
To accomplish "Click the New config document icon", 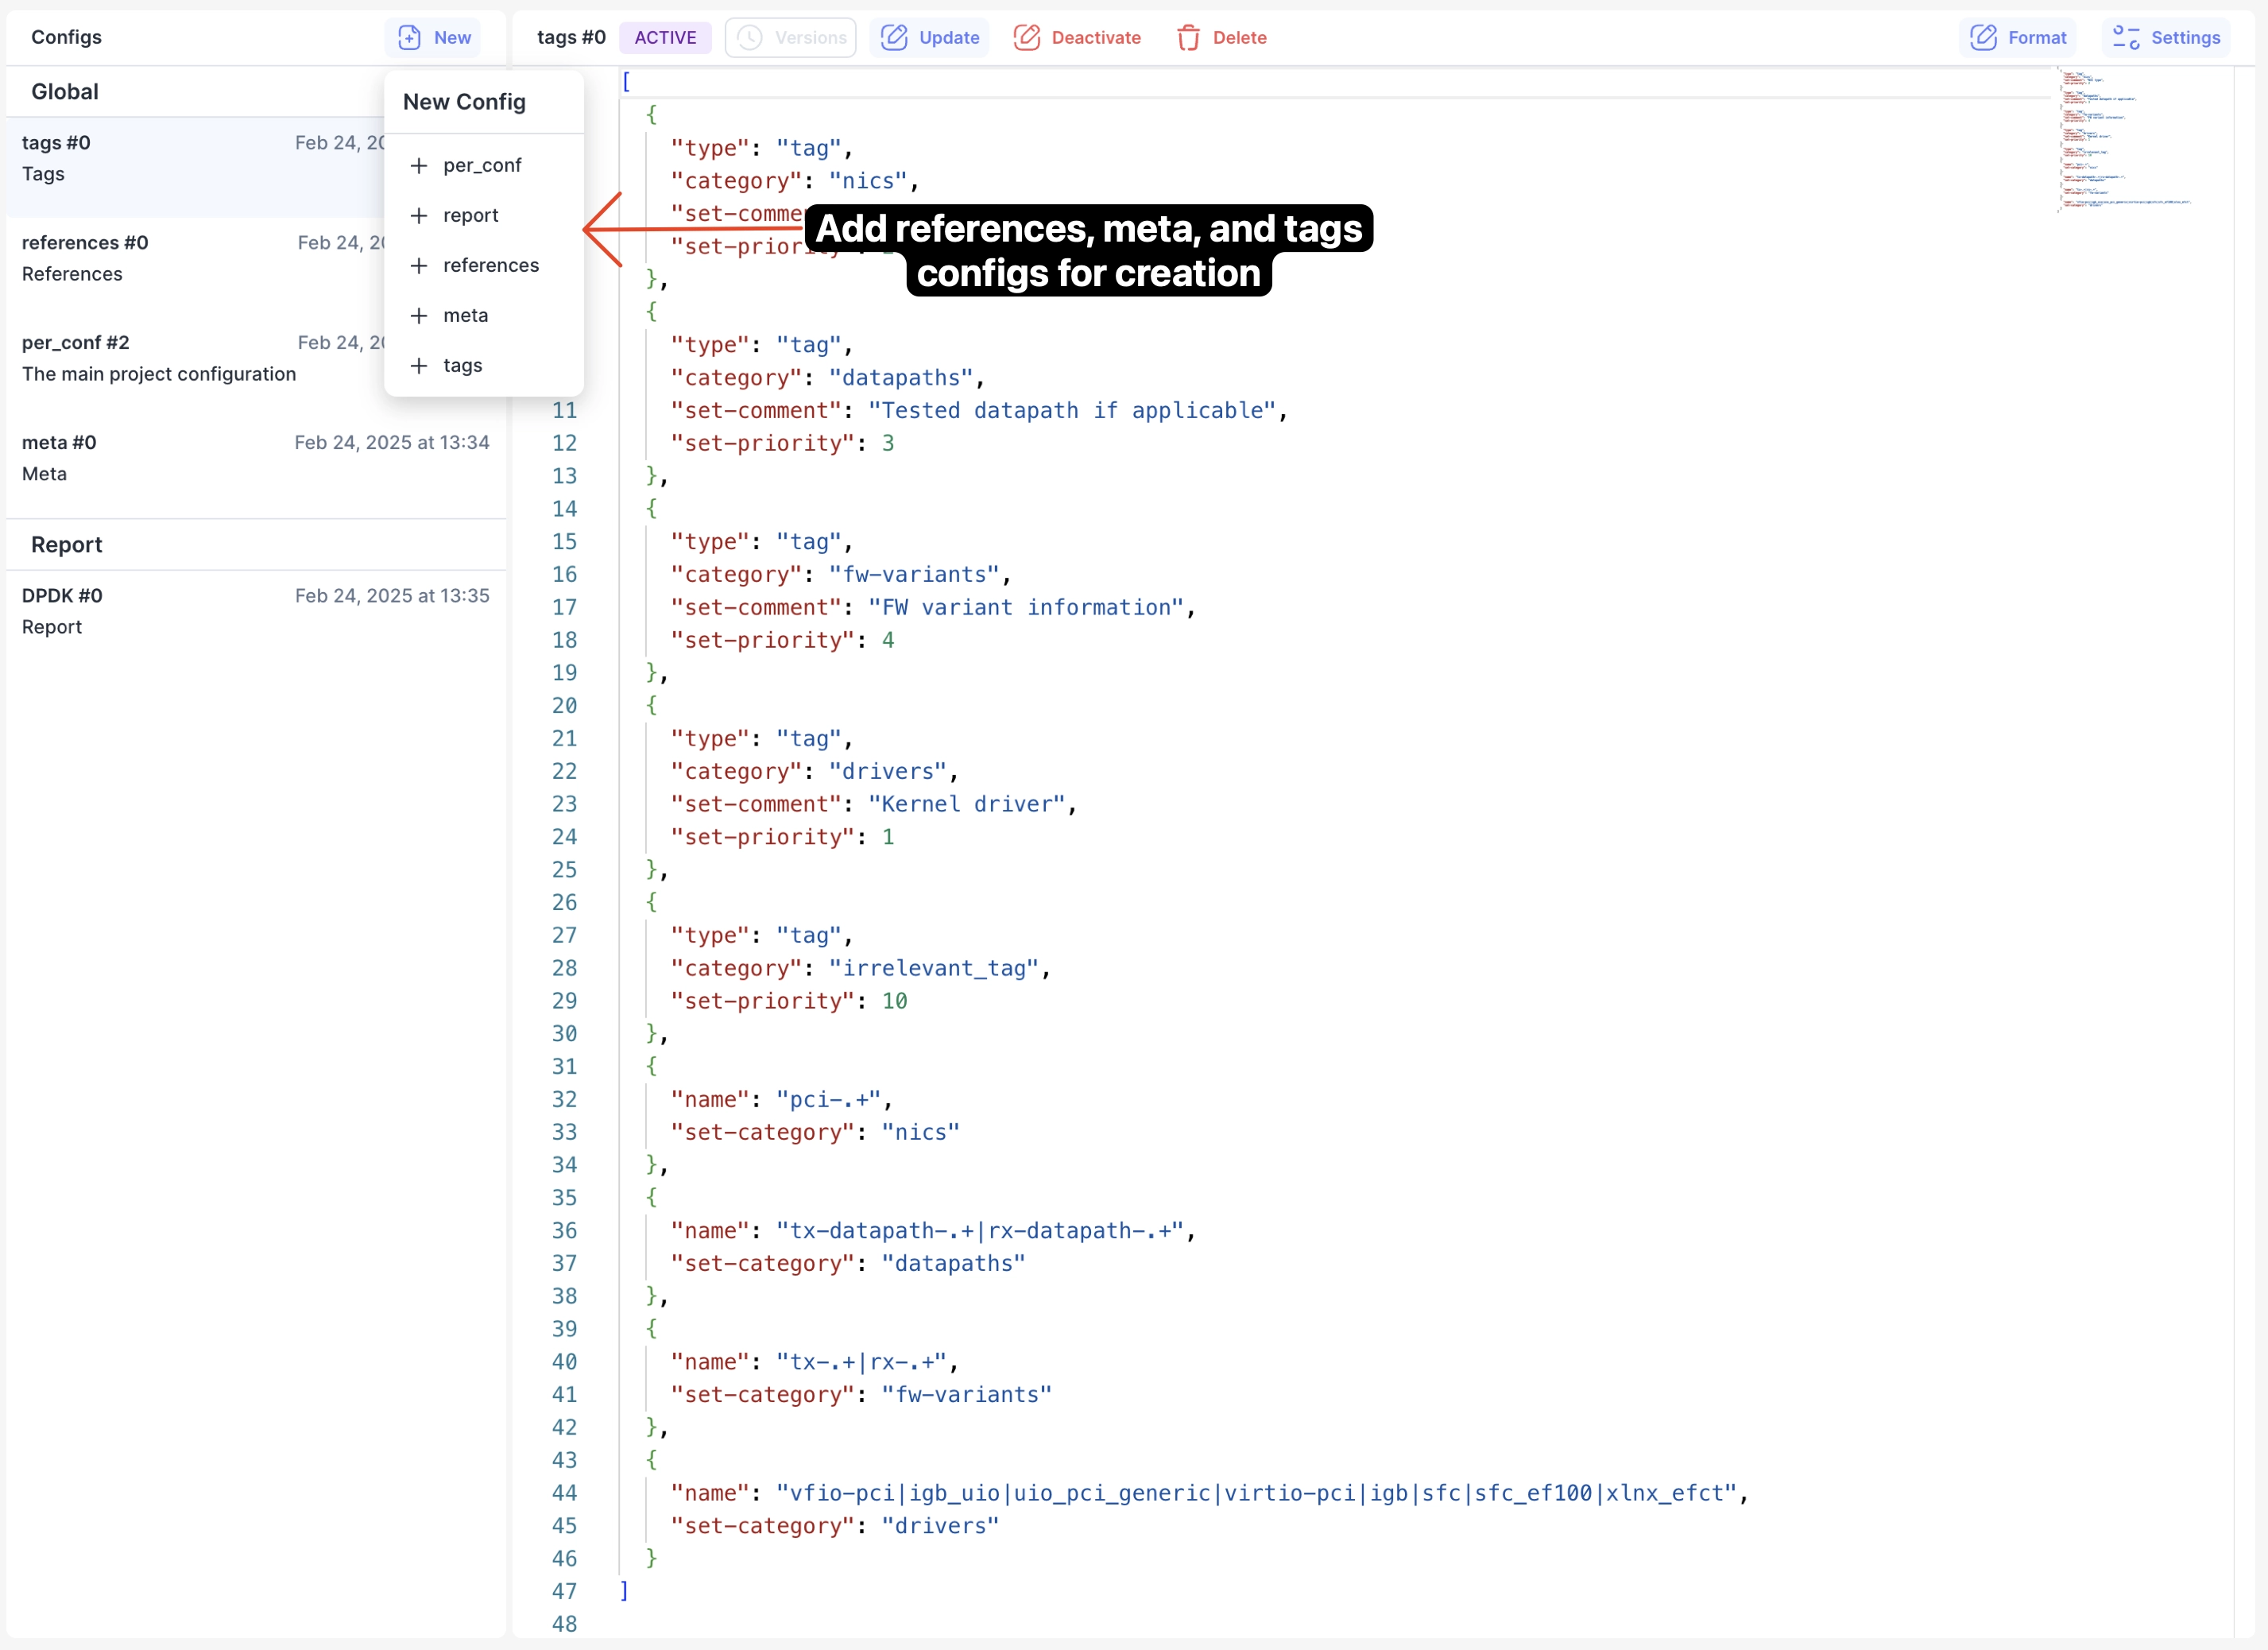I will 409,37.
